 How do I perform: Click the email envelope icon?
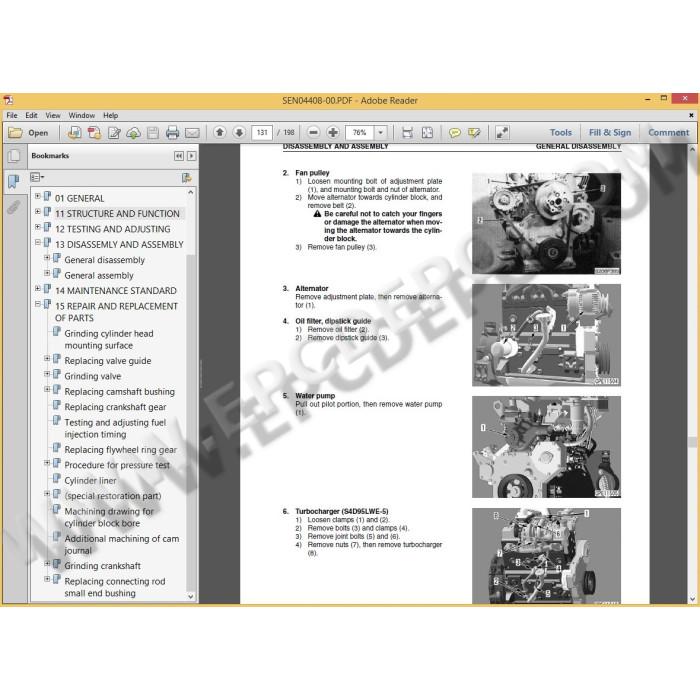click(192, 133)
